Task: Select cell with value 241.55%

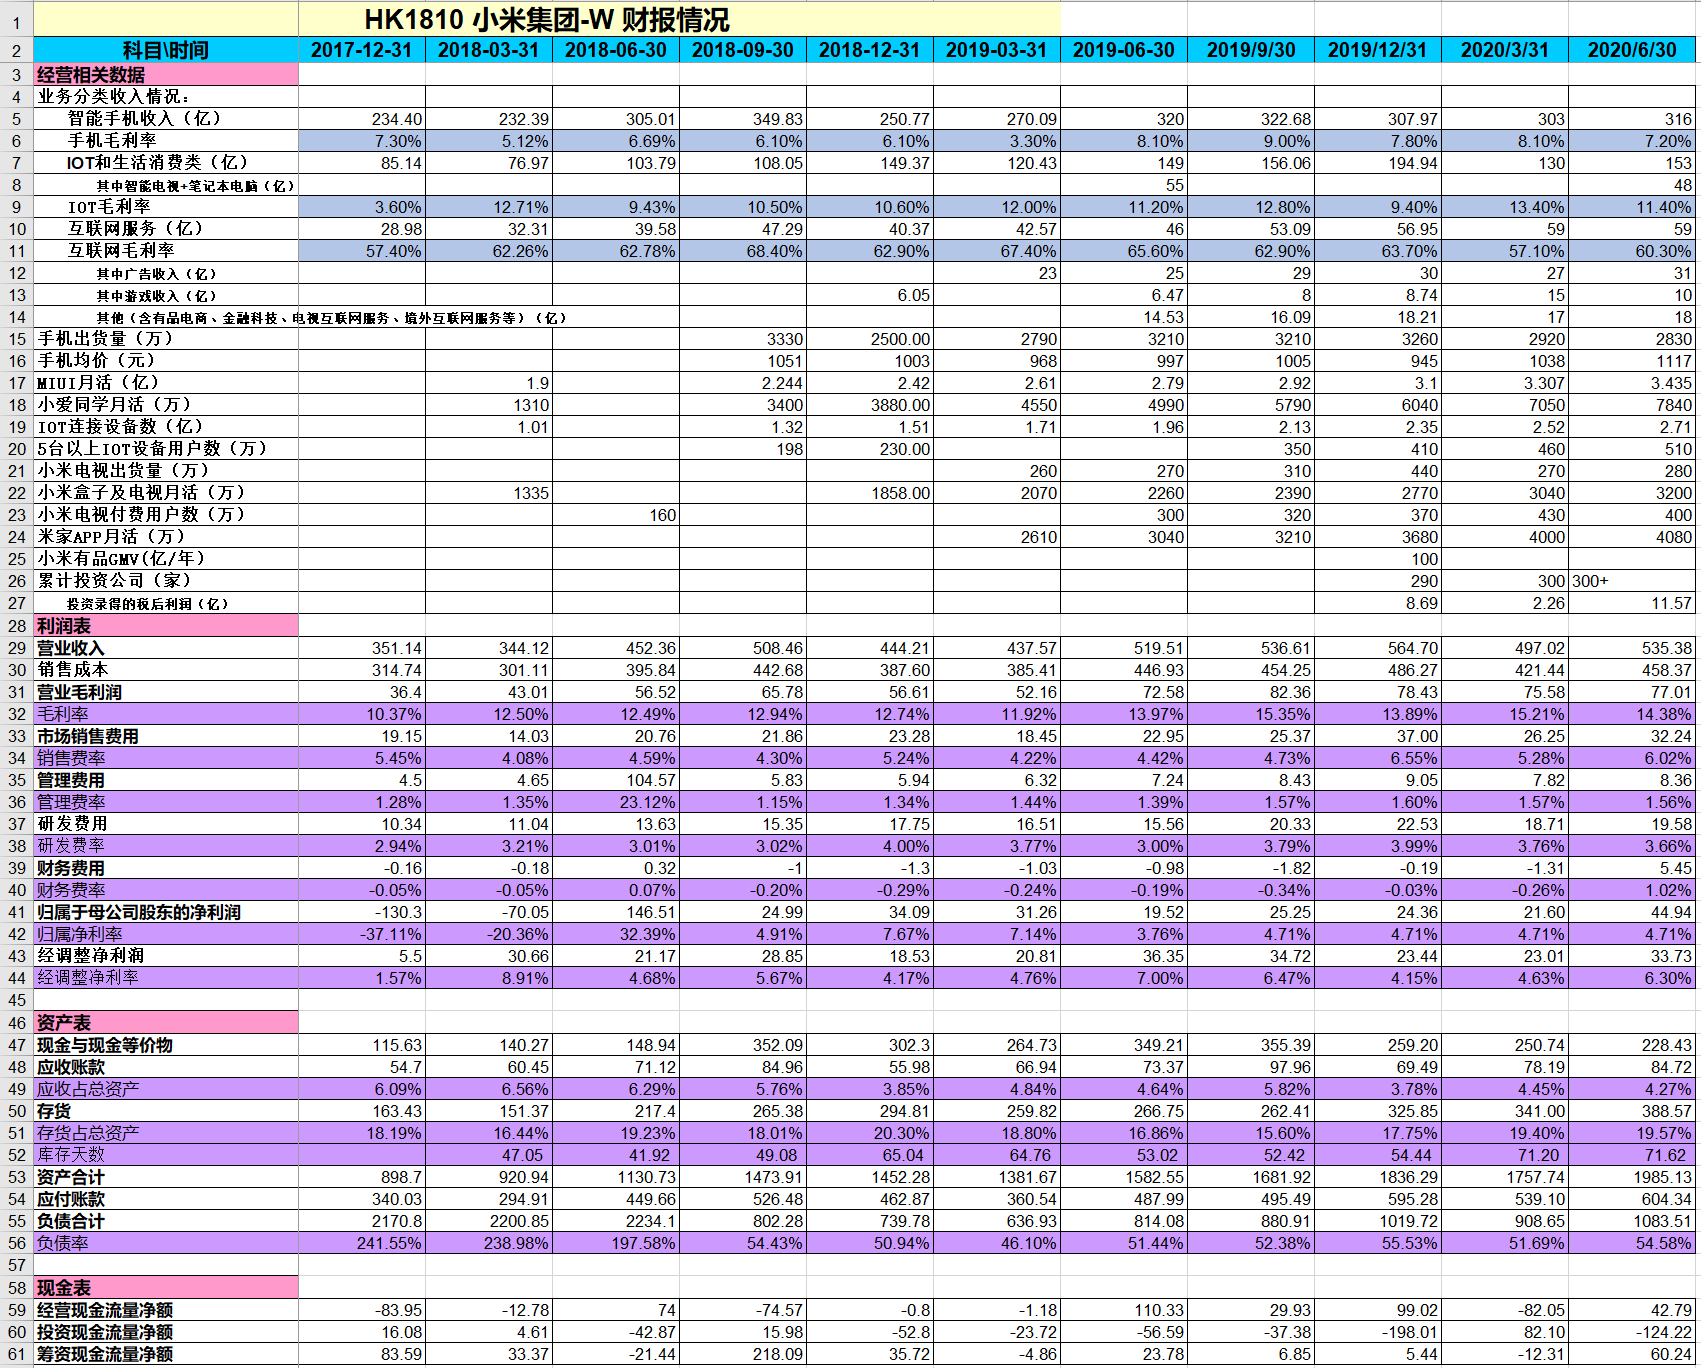Action: (x=362, y=1243)
